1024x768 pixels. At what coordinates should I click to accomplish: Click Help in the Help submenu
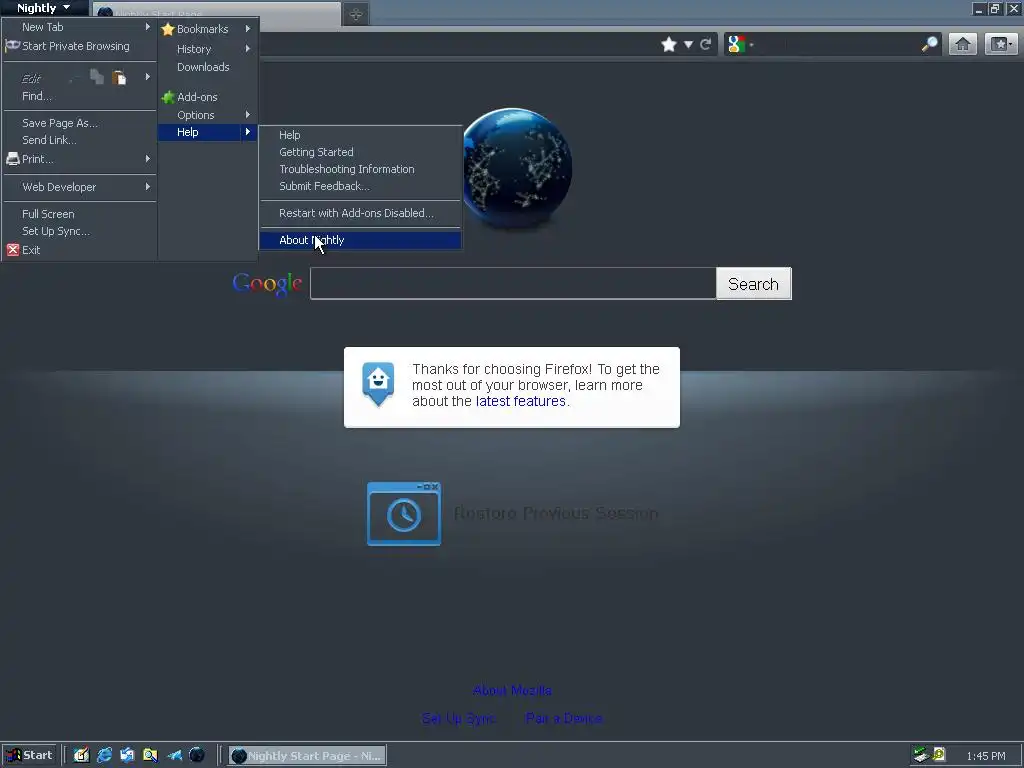pos(360,135)
